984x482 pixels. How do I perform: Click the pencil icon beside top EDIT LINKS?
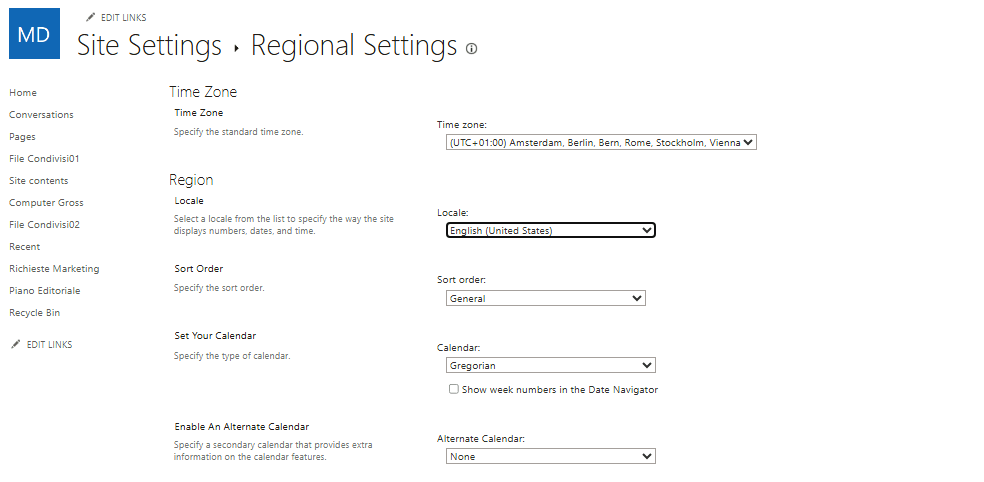pos(91,17)
